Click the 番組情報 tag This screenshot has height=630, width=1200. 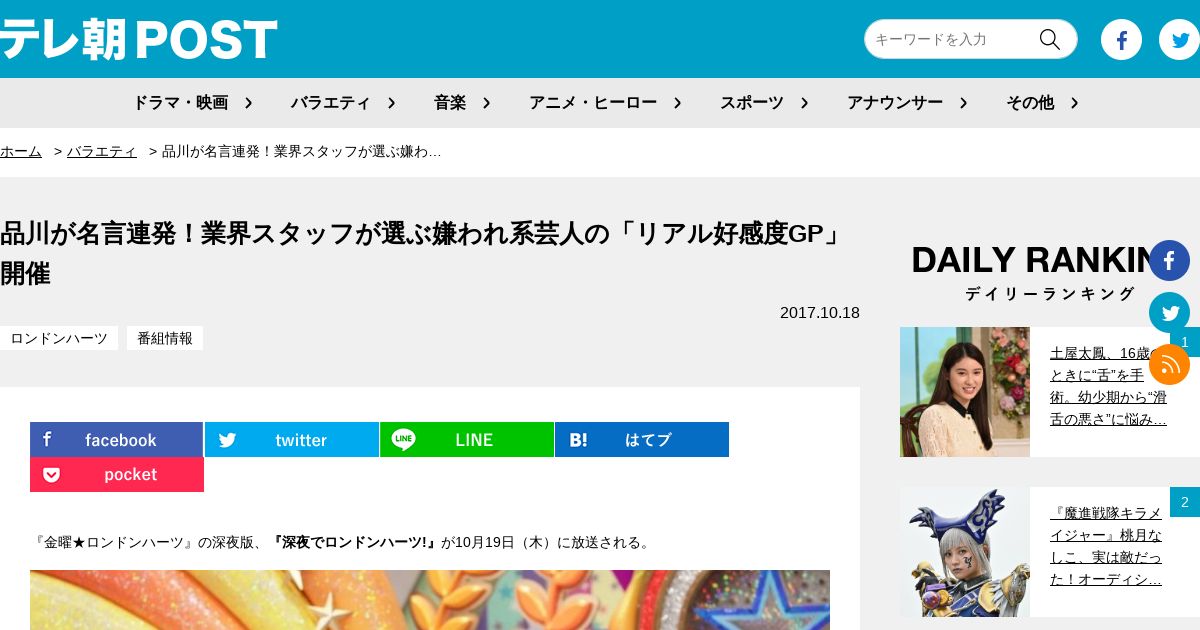[165, 338]
